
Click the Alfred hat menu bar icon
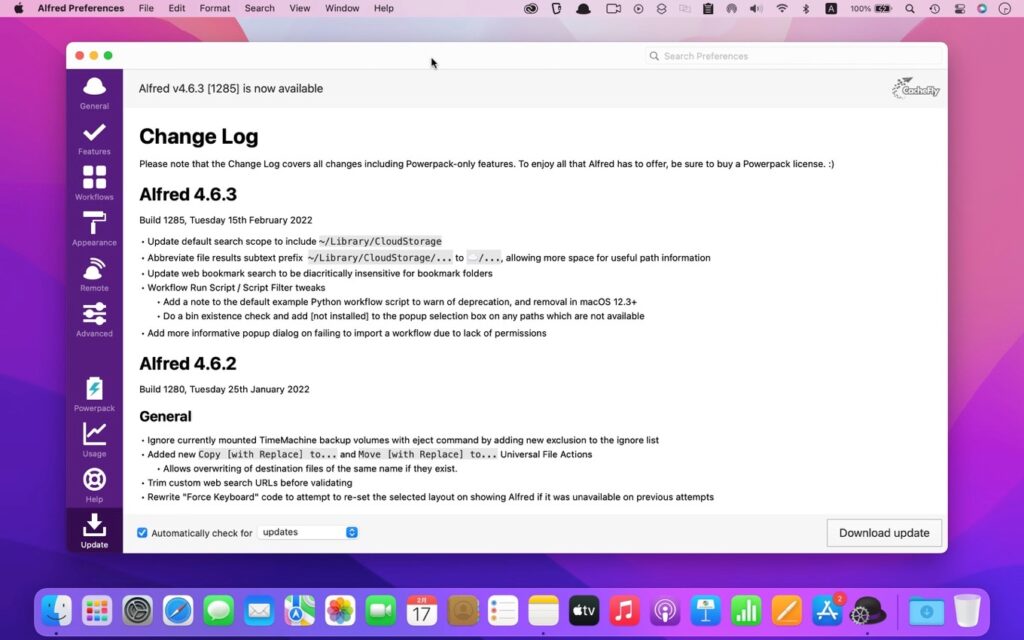[583, 8]
